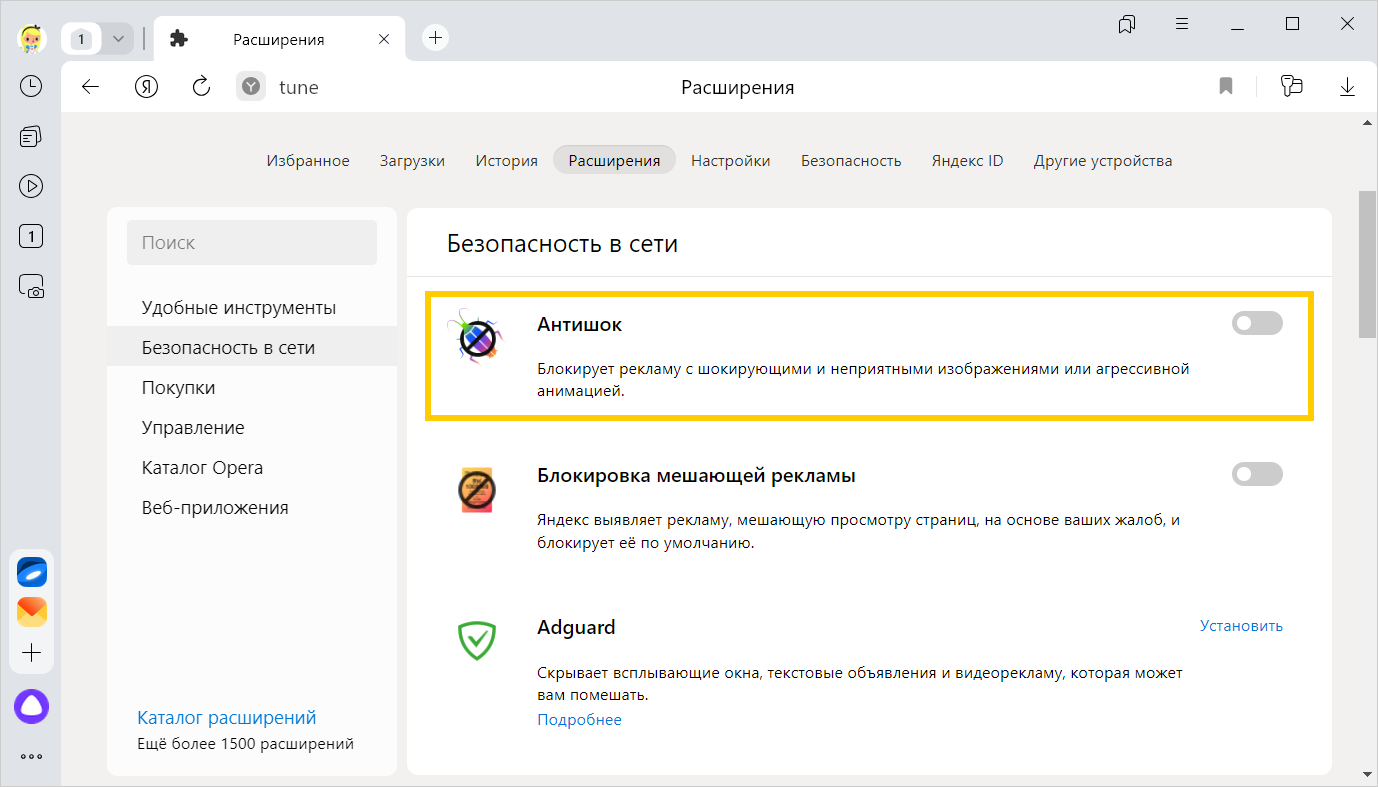Open the browser hamburger menu

(x=1182, y=24)
